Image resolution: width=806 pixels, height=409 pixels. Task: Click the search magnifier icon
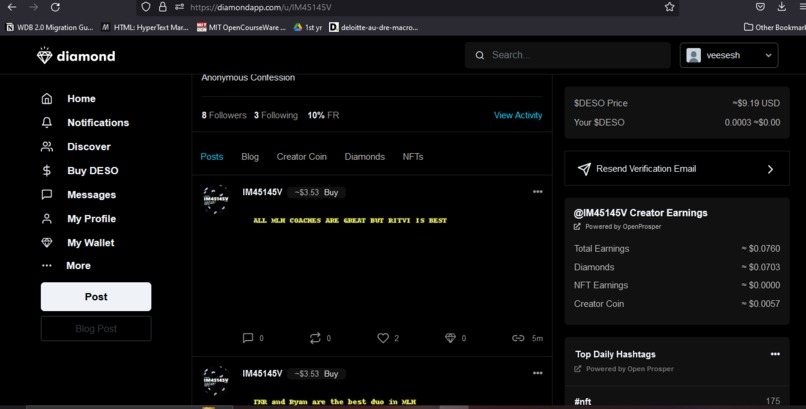coord(480,55)
